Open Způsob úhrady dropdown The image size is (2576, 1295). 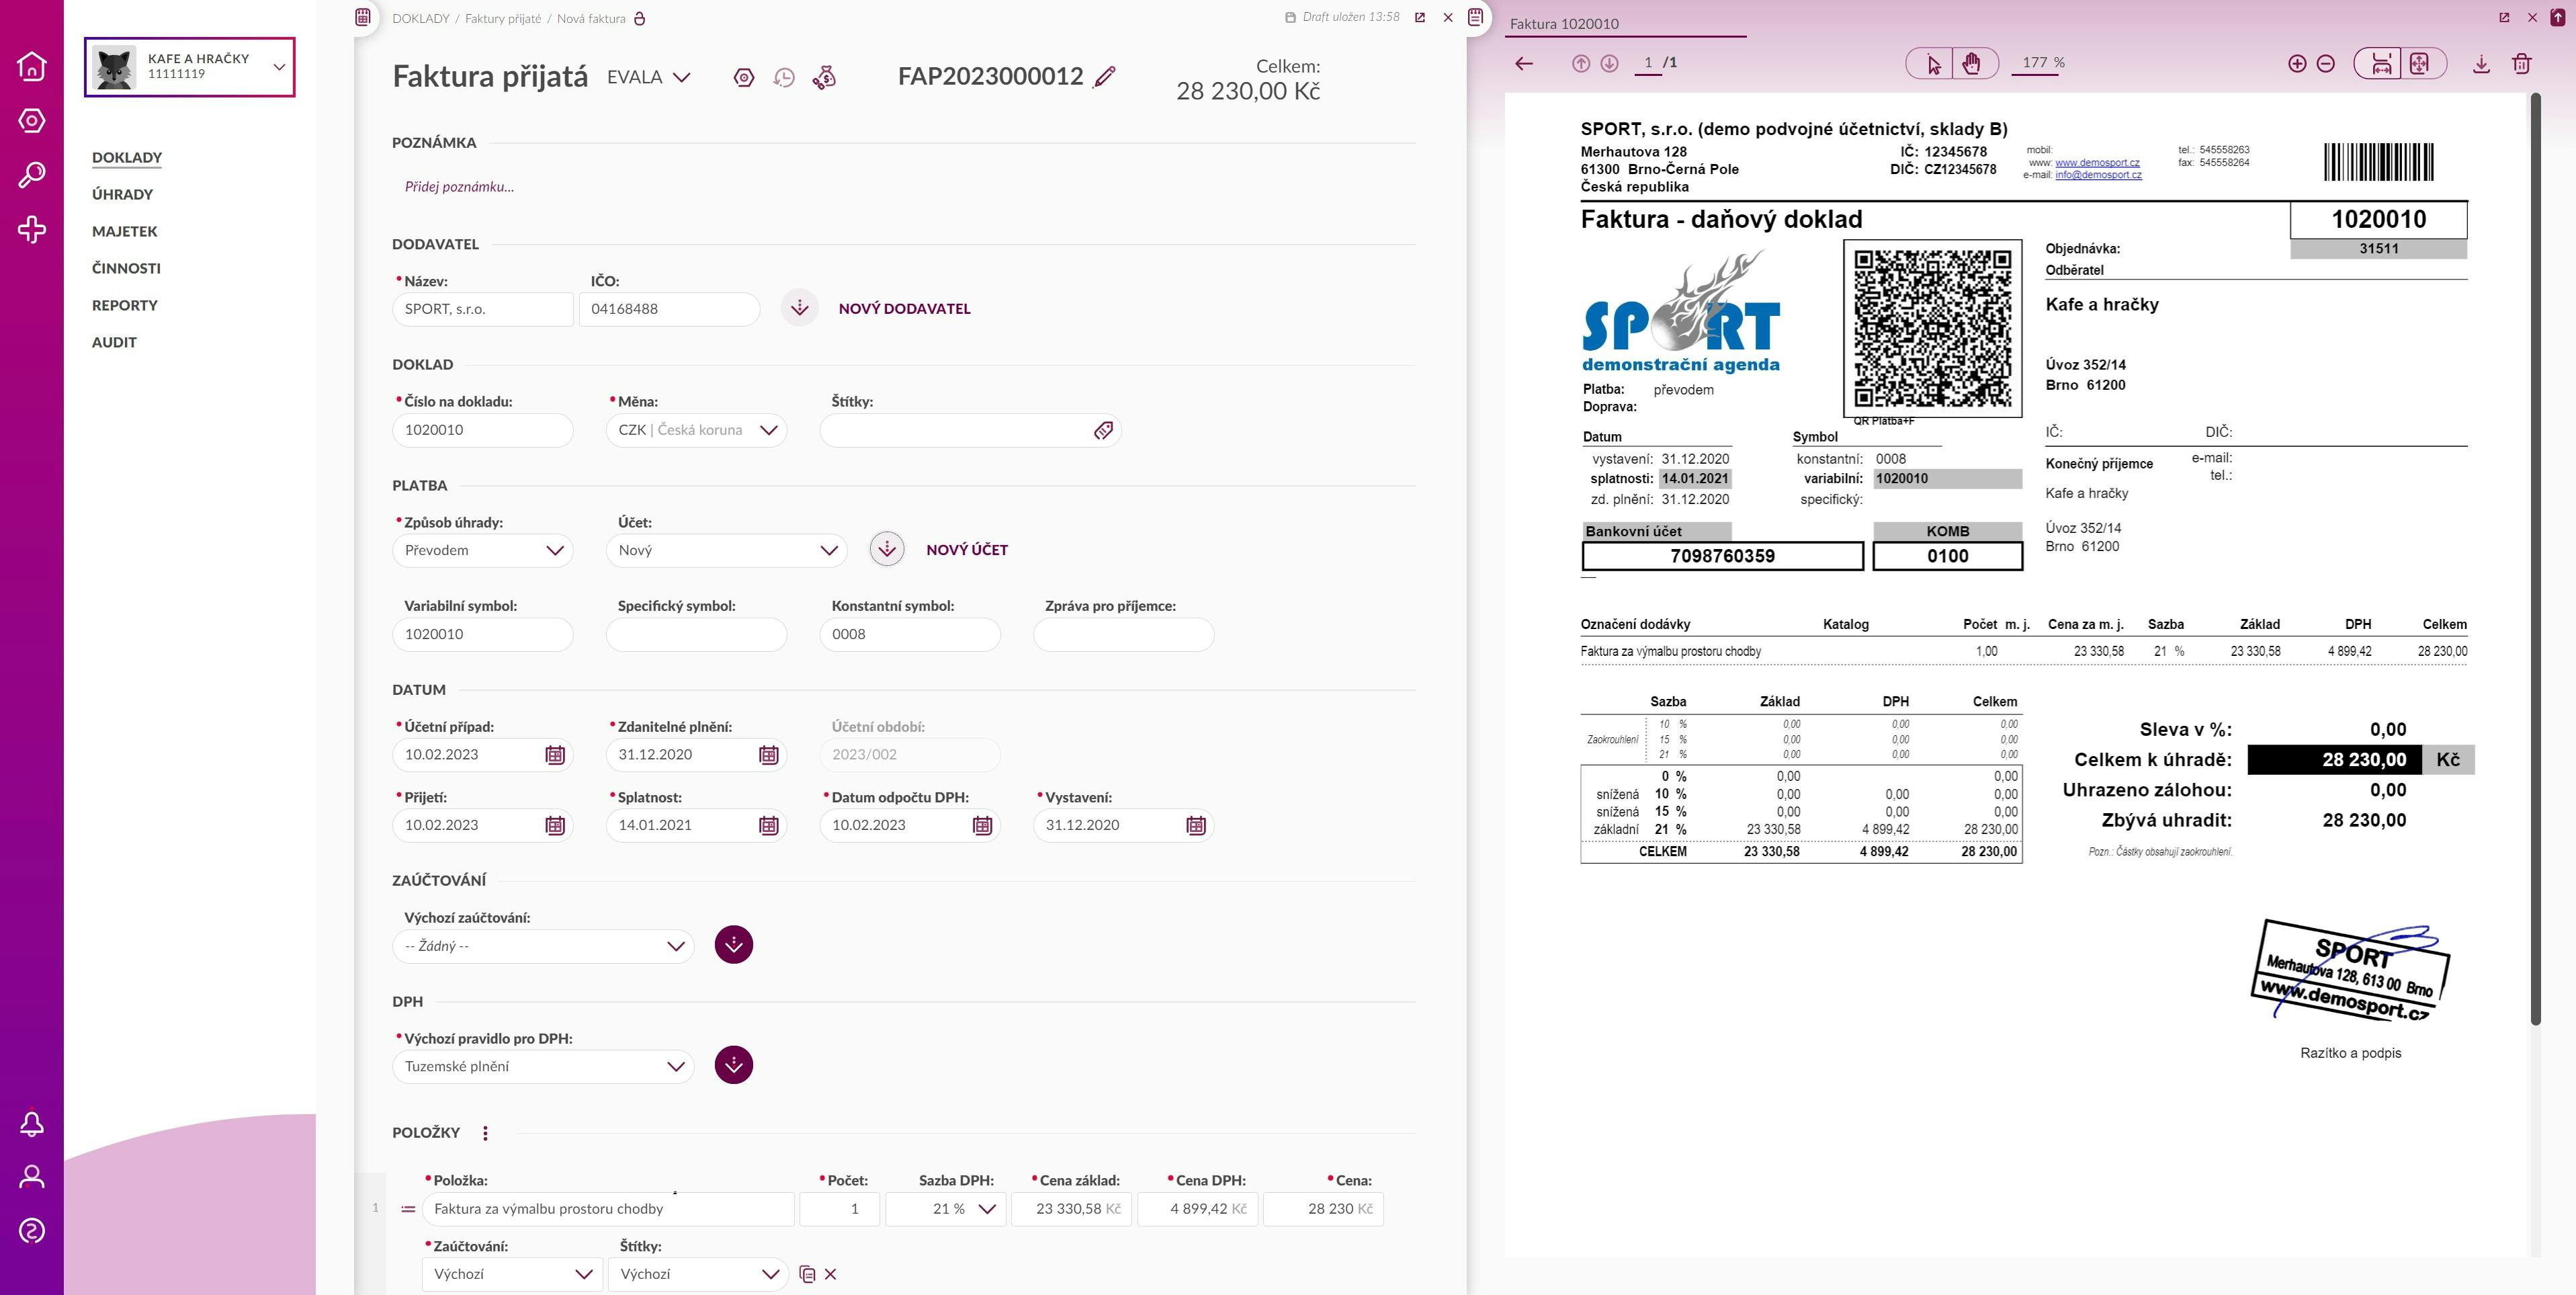coord(482,550)
